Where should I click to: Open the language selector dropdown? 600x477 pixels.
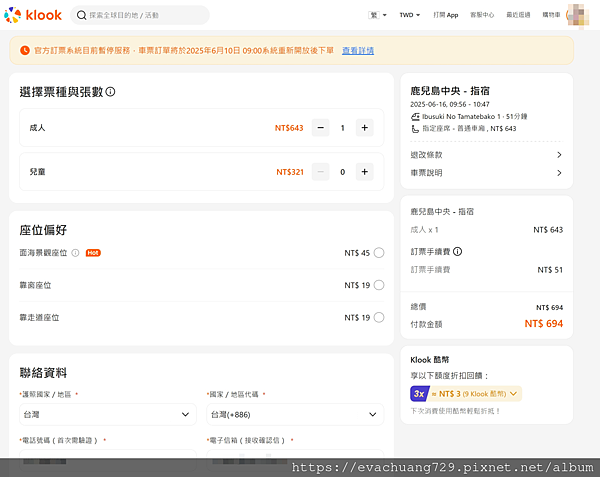[377, 15]
